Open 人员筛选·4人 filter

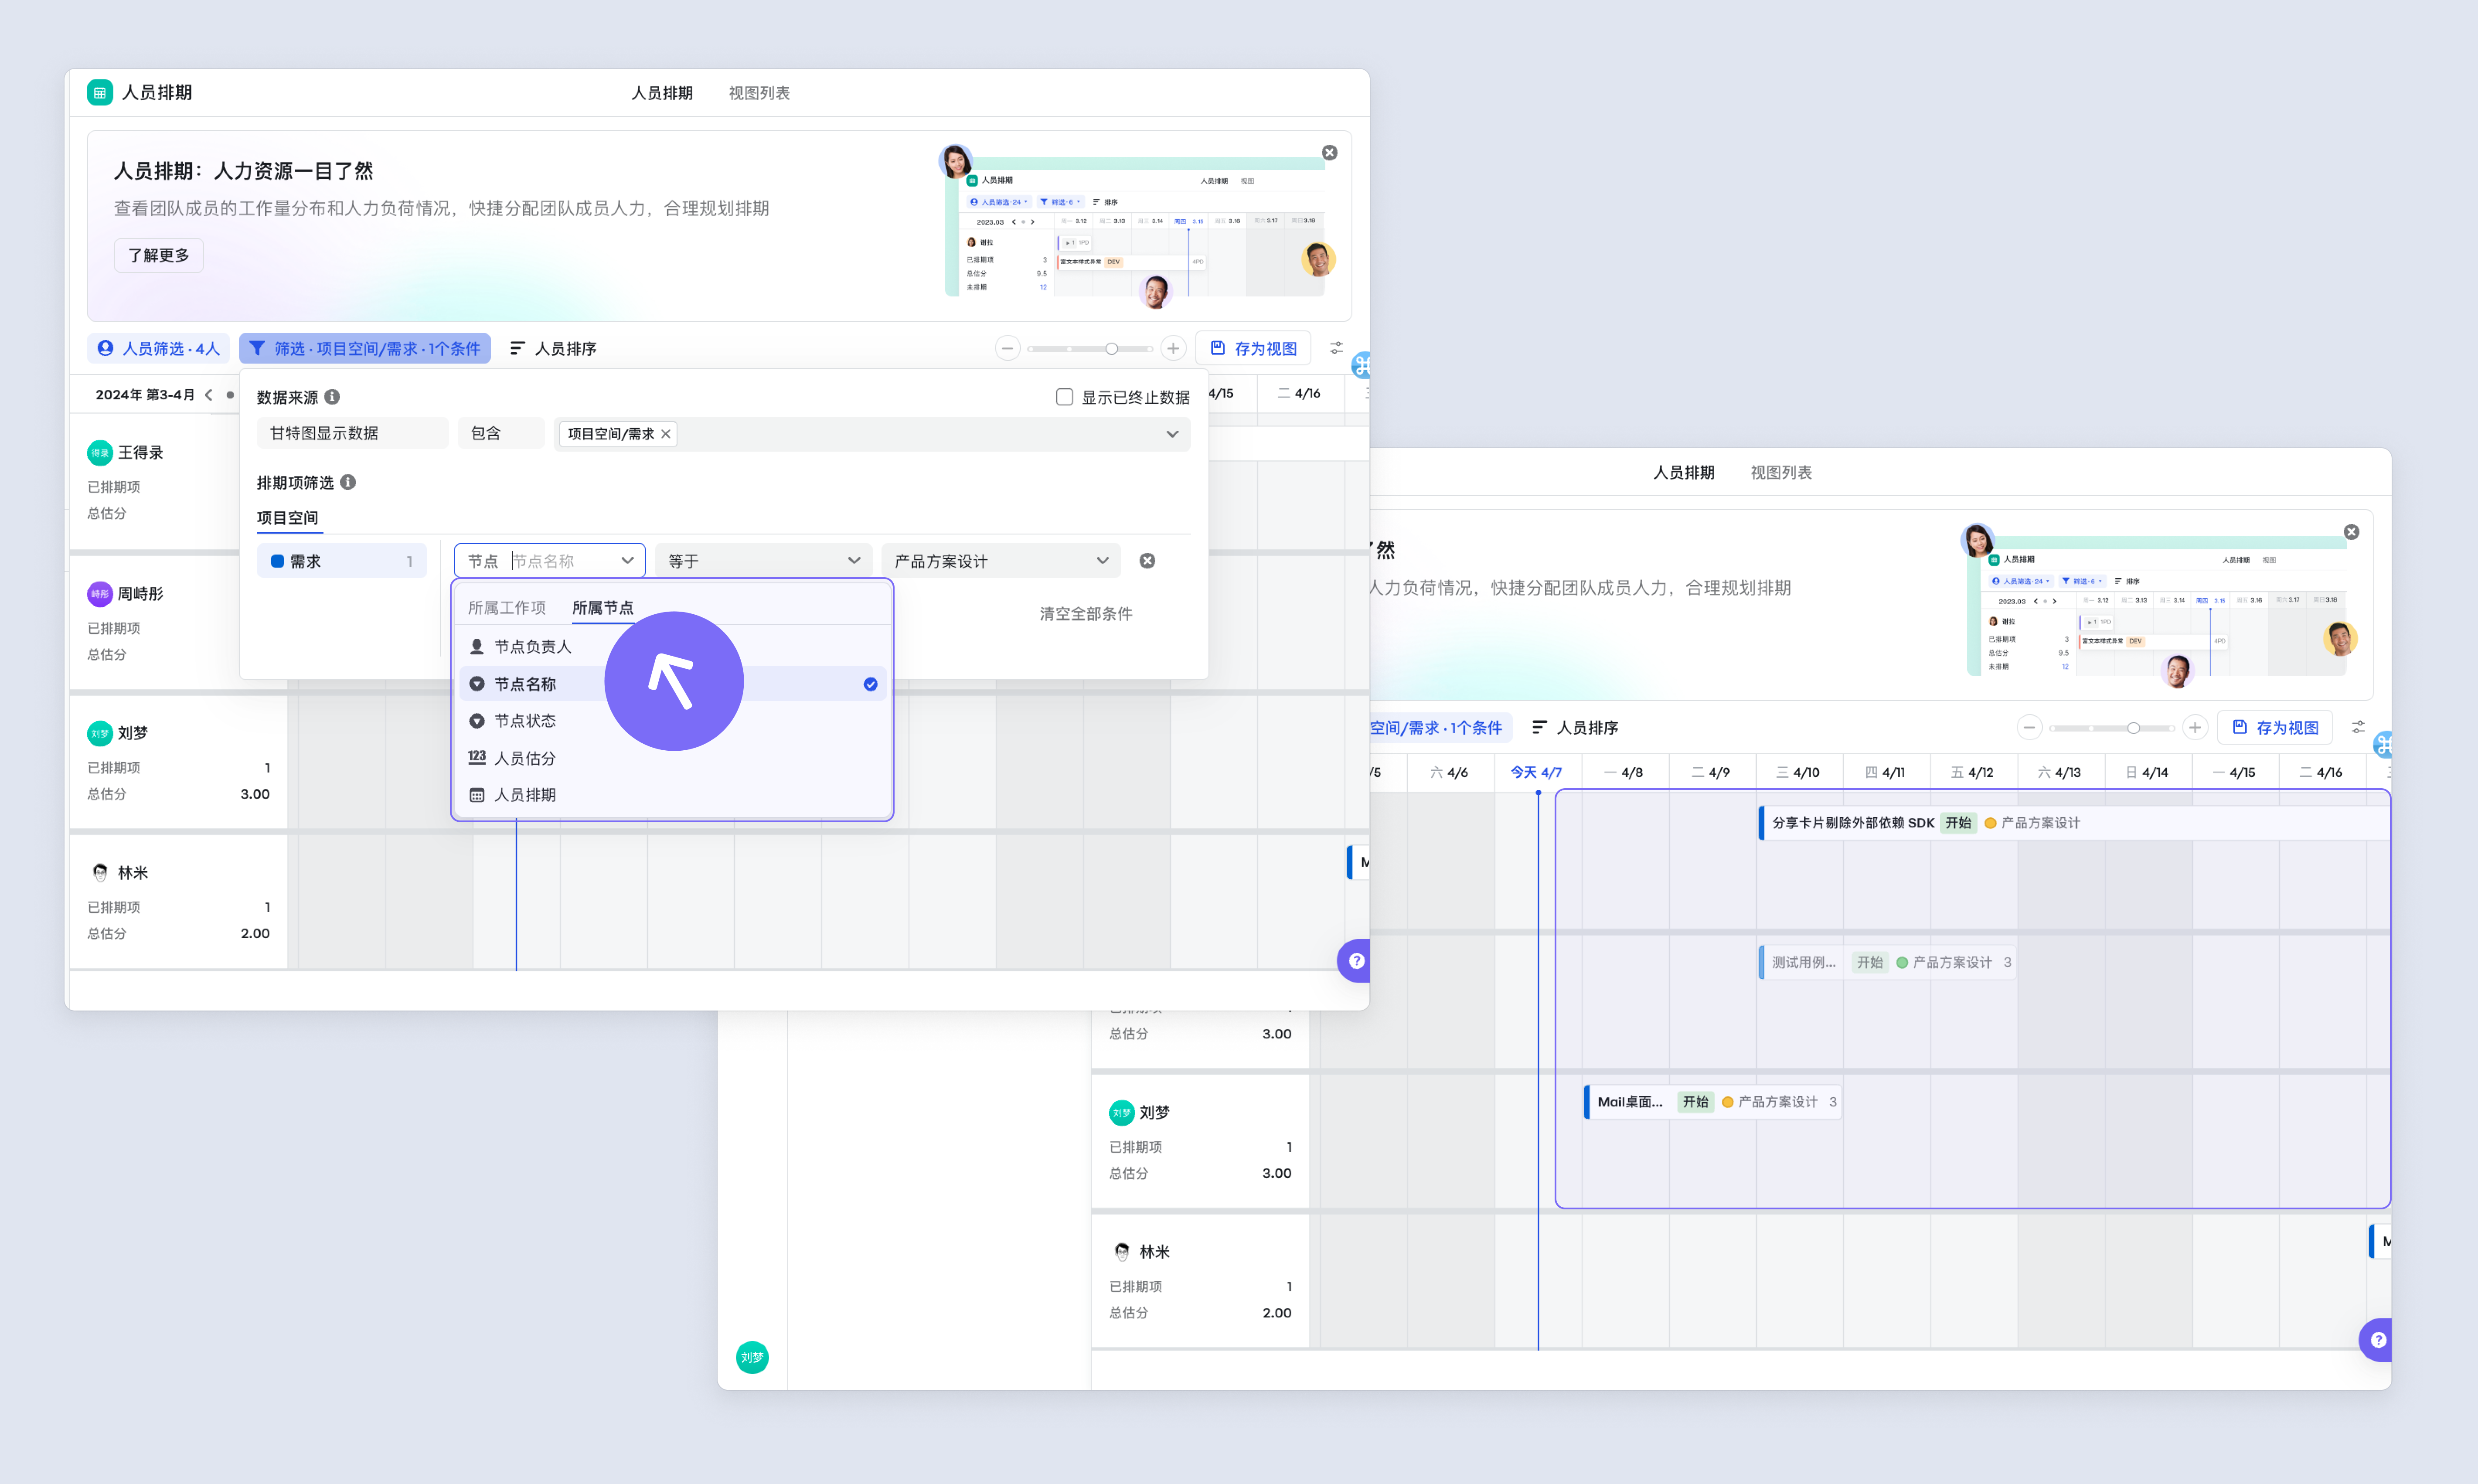(159, 348)
